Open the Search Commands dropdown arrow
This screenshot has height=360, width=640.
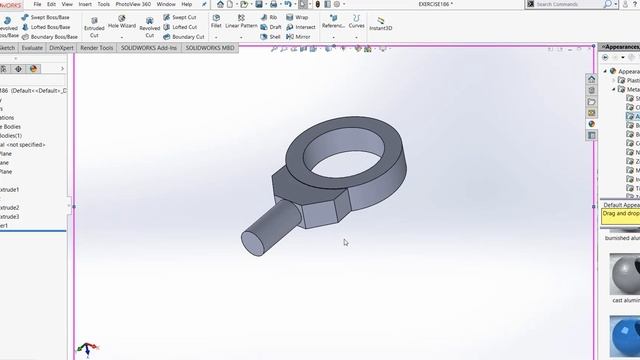click(616, 4)
